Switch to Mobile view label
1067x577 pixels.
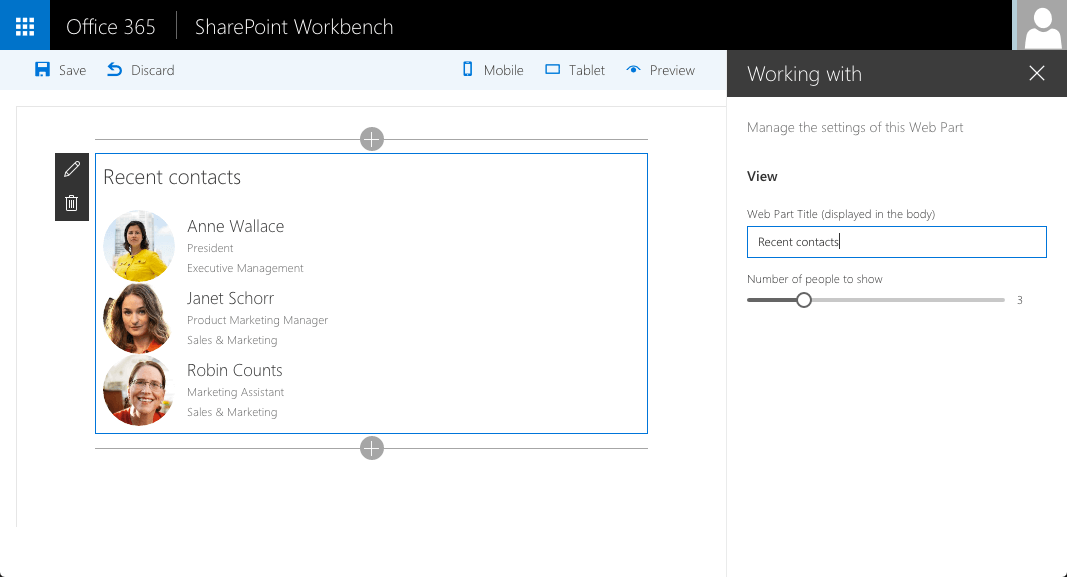pos(504,70)
